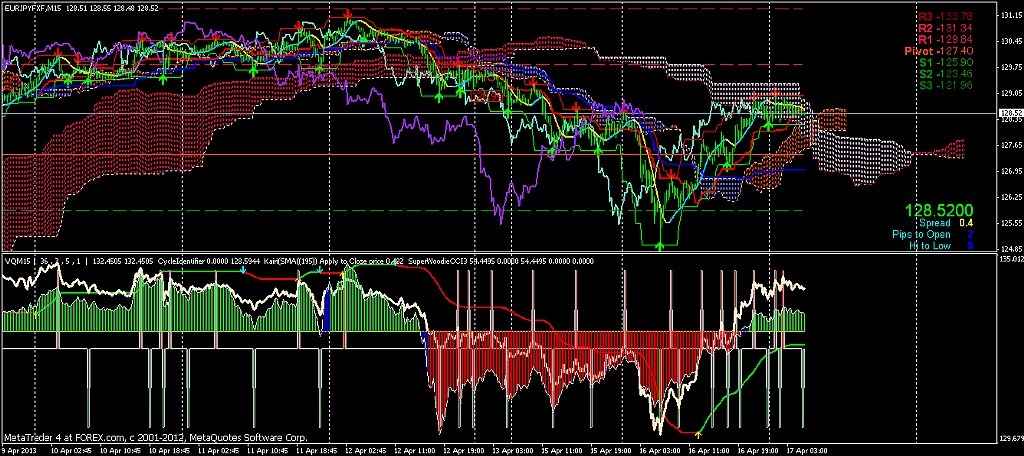The height and width of the screenshot is (456, 1024).
Task: Click the 130.45 price axis label
Action: tap(1011, 41)
